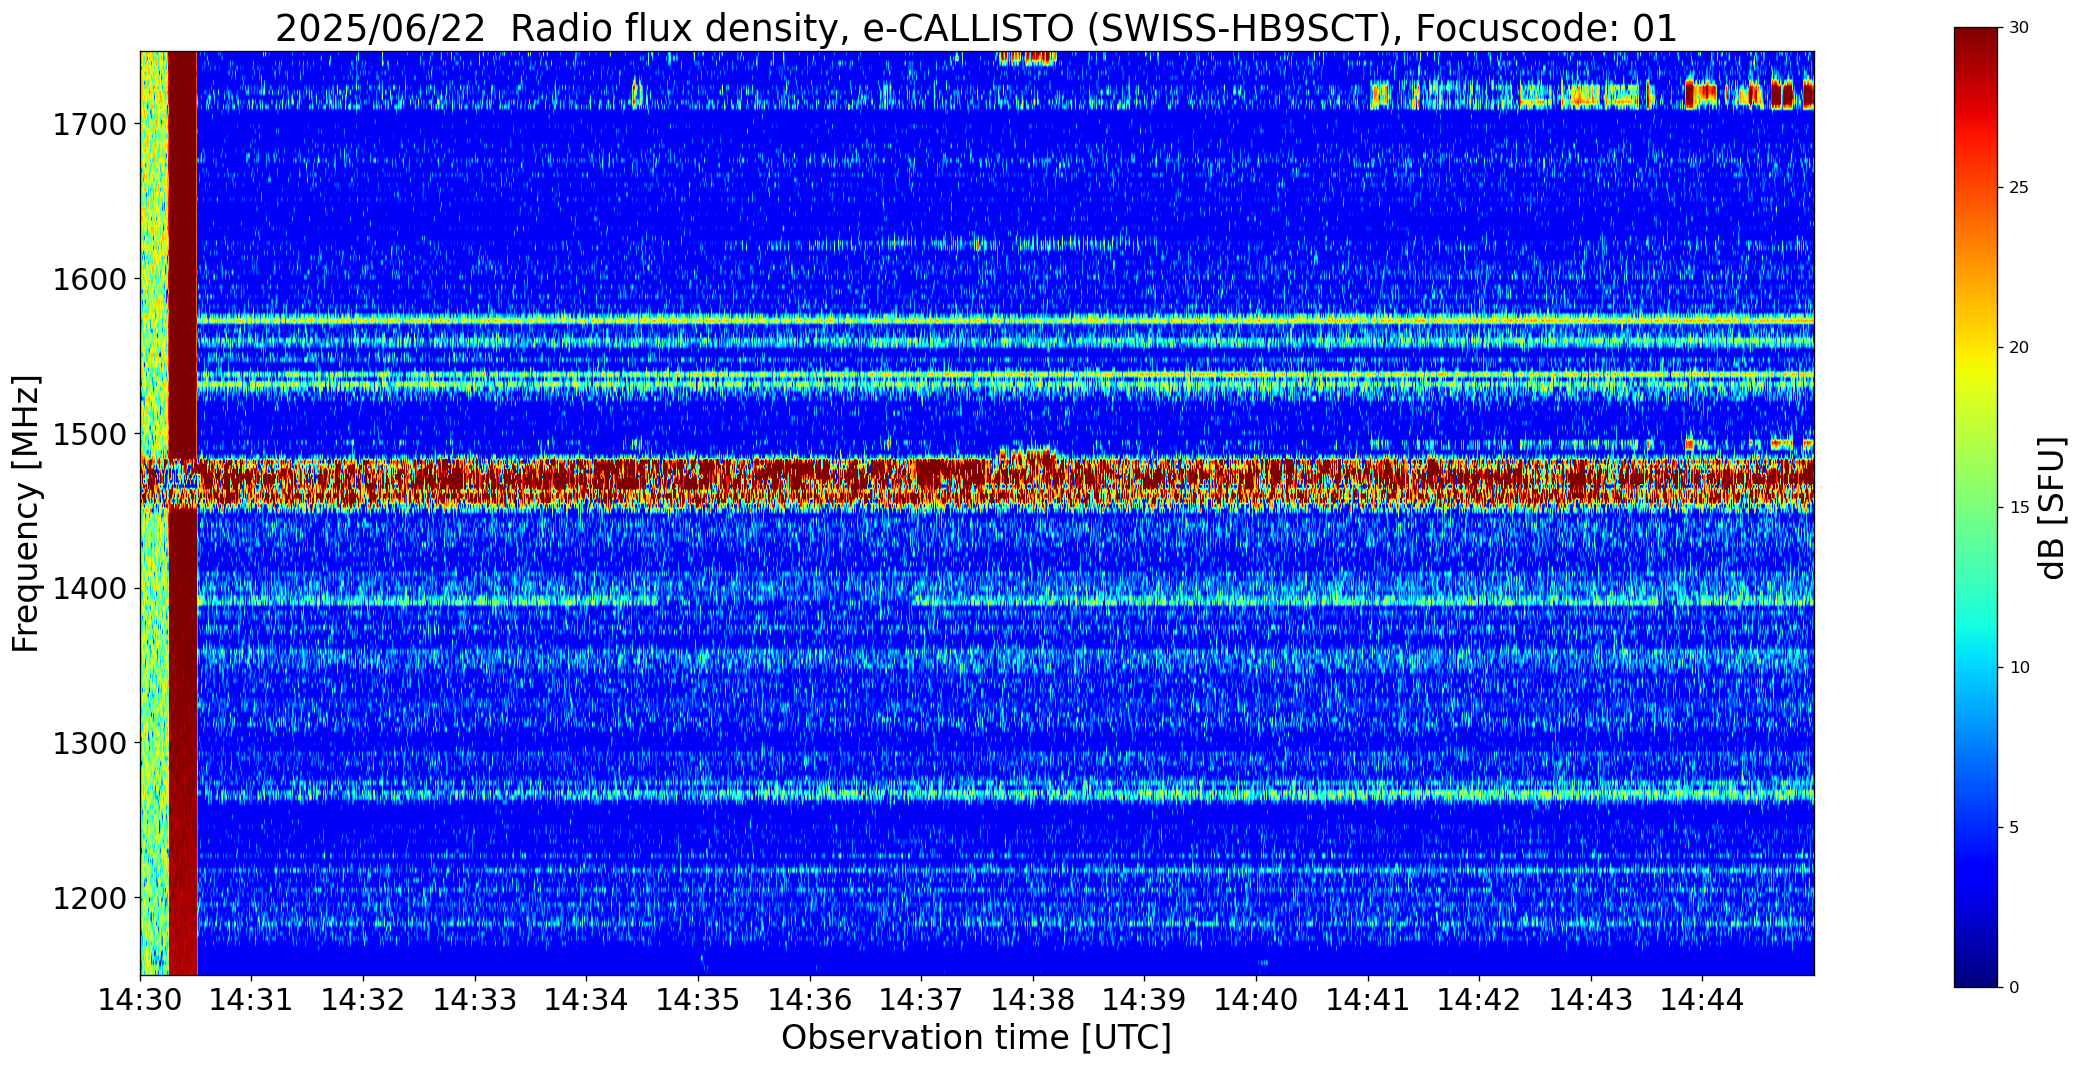The width and height of the screenshot is (2082, 1067).
Task: Click the 14:37 time tick label
Action: tap(921, 1000)
